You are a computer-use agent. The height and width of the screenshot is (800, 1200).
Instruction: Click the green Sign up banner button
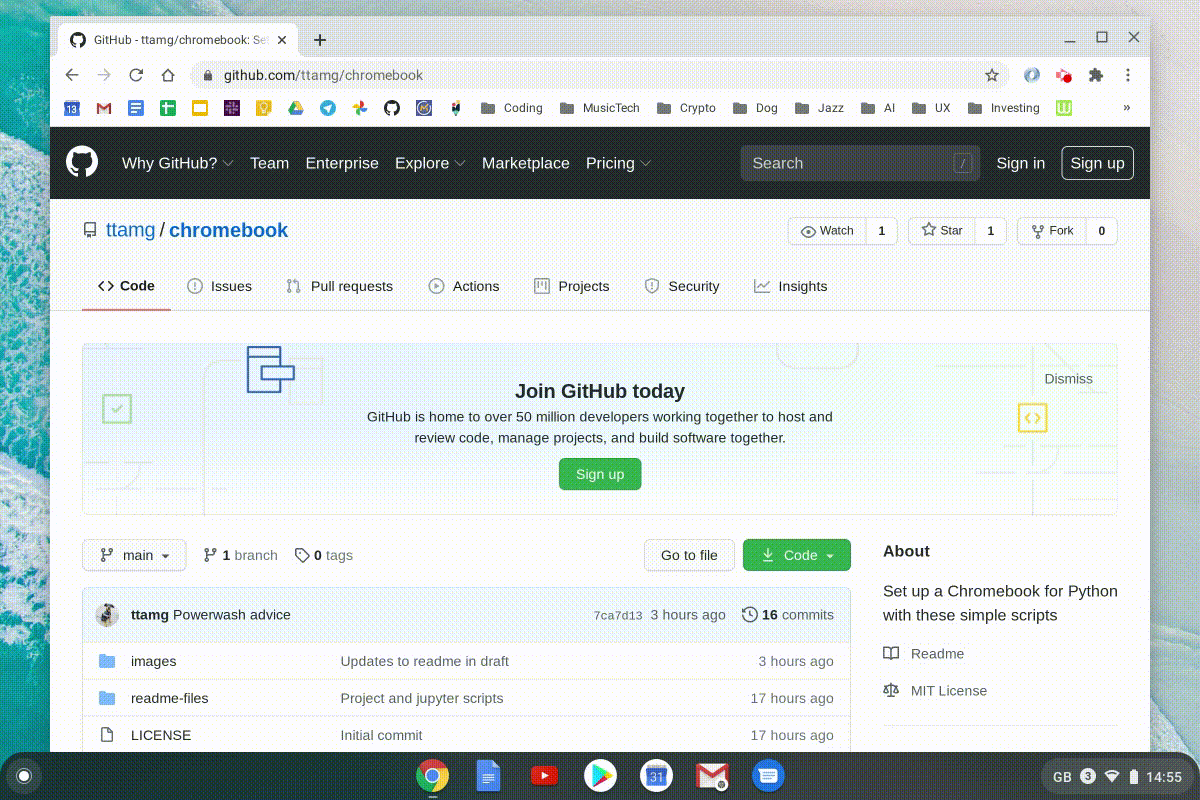(x=600, y=474)
